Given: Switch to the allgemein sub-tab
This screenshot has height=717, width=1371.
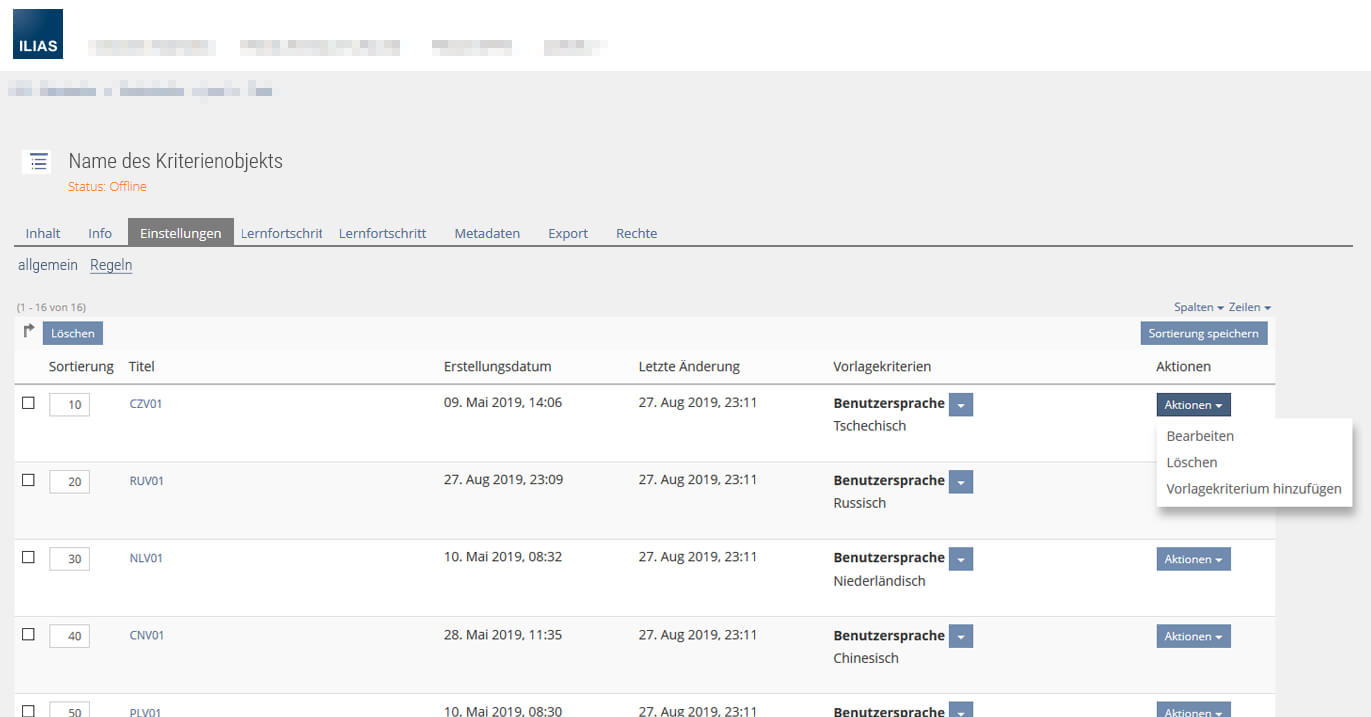Looking at the screenshot, I should point(48,265).
